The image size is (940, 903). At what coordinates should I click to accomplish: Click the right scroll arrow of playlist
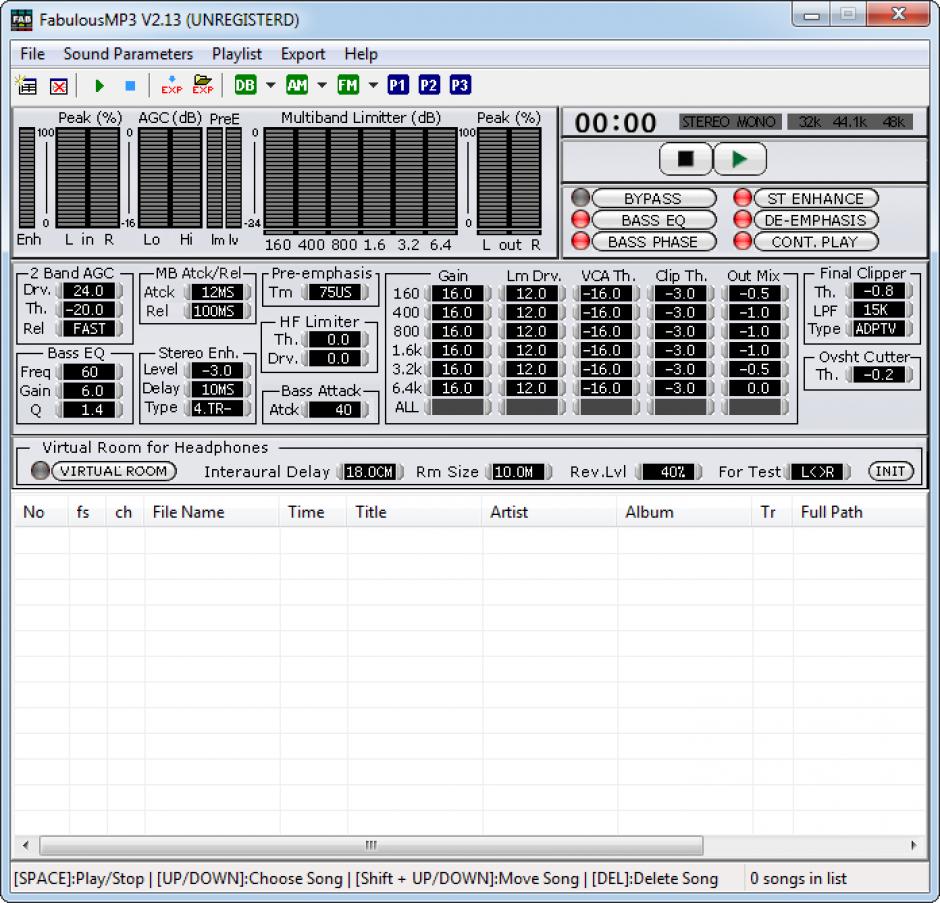point(914,845)
